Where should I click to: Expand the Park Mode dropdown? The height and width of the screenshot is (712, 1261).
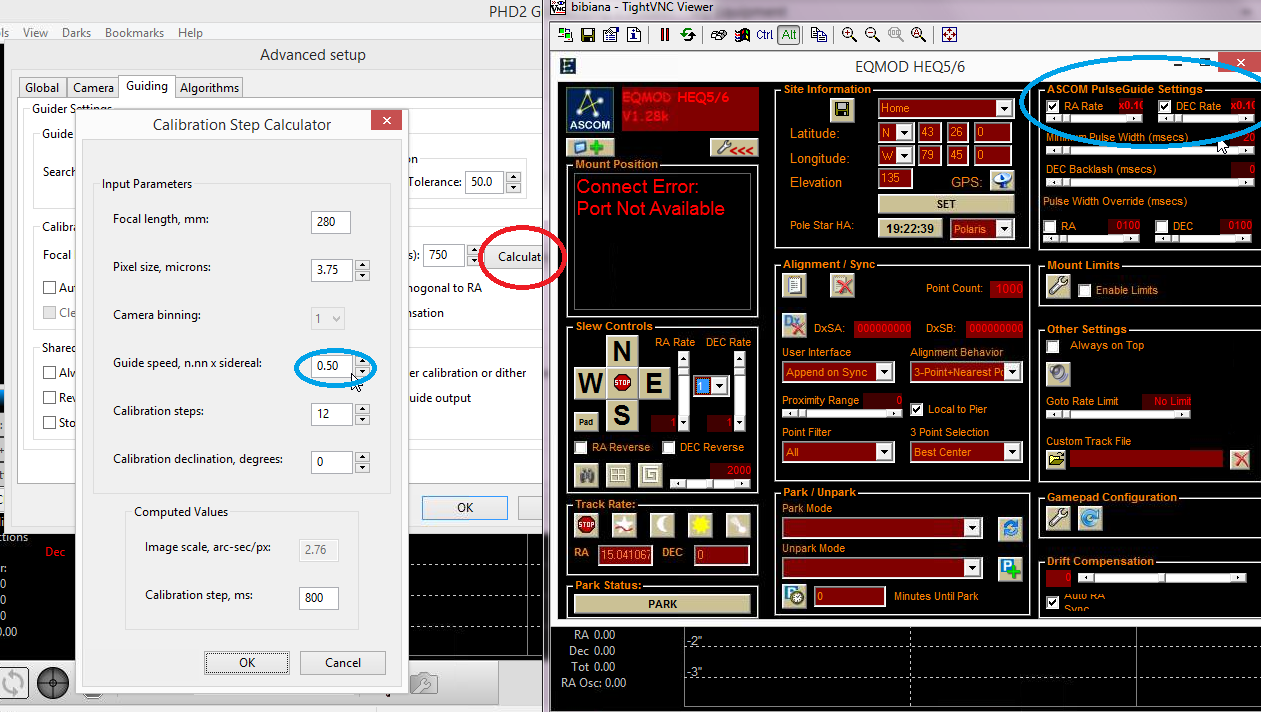[972, 527]
